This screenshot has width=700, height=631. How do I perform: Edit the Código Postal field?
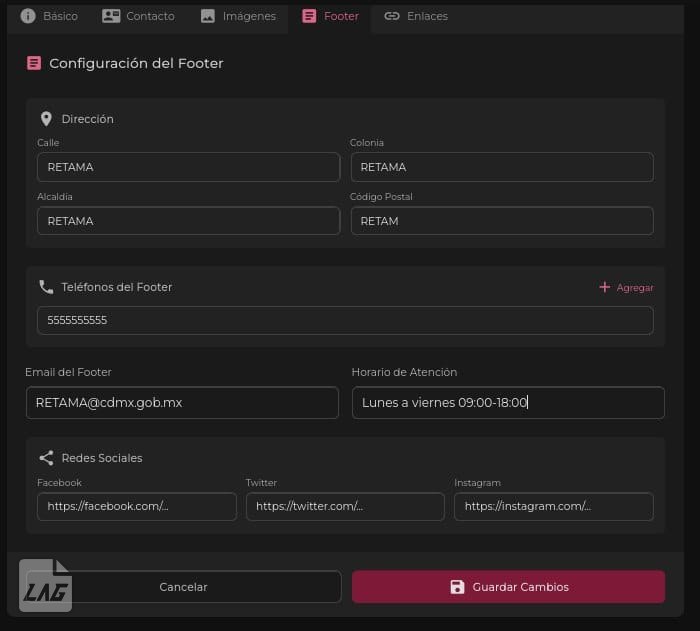(x=502, y=221)
